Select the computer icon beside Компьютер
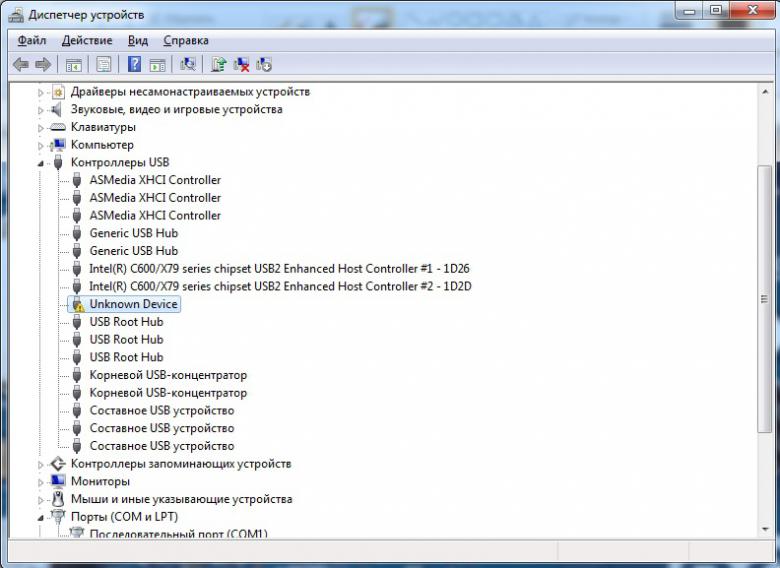This screenshot has width=780, height=568. (58, 145)
